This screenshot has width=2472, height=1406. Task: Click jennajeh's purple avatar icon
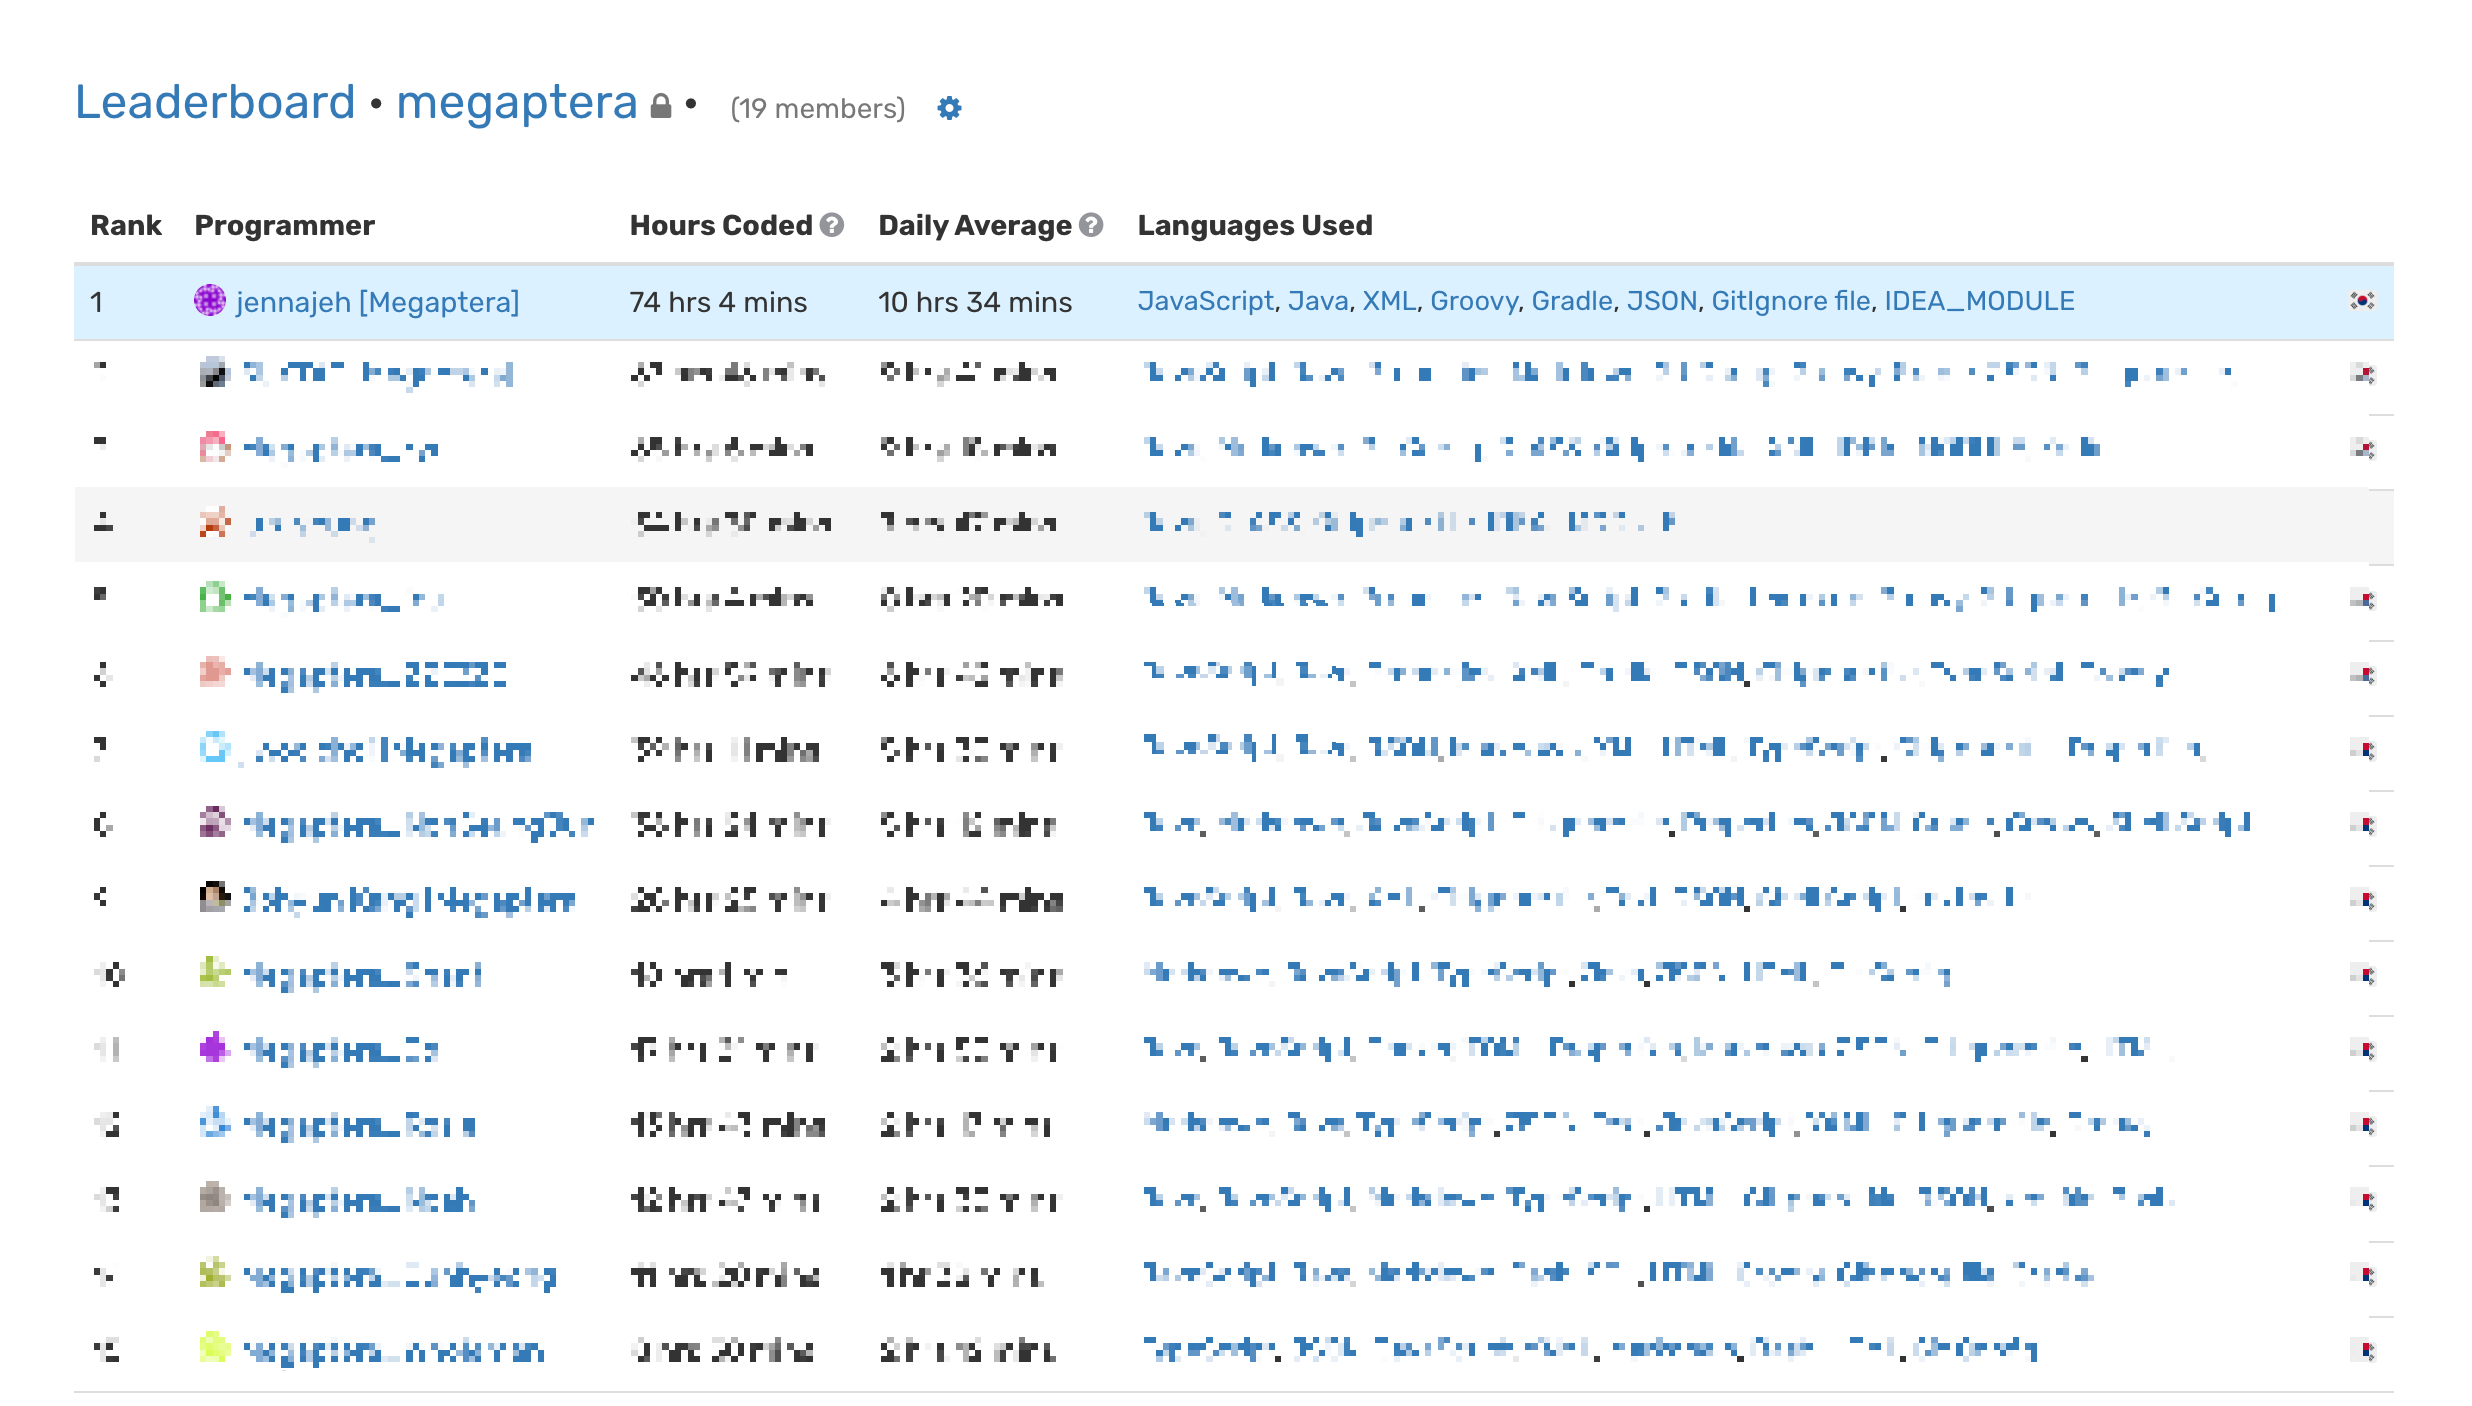pos(210,300)
